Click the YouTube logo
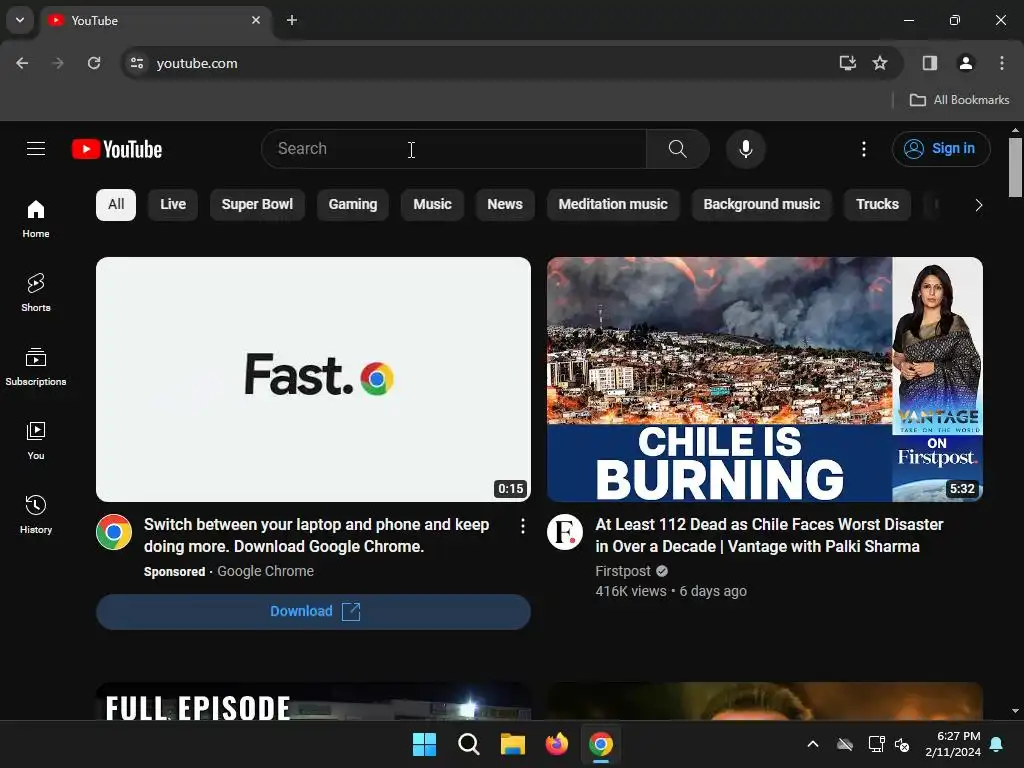 pyautogui.click(x=117, y=149)
